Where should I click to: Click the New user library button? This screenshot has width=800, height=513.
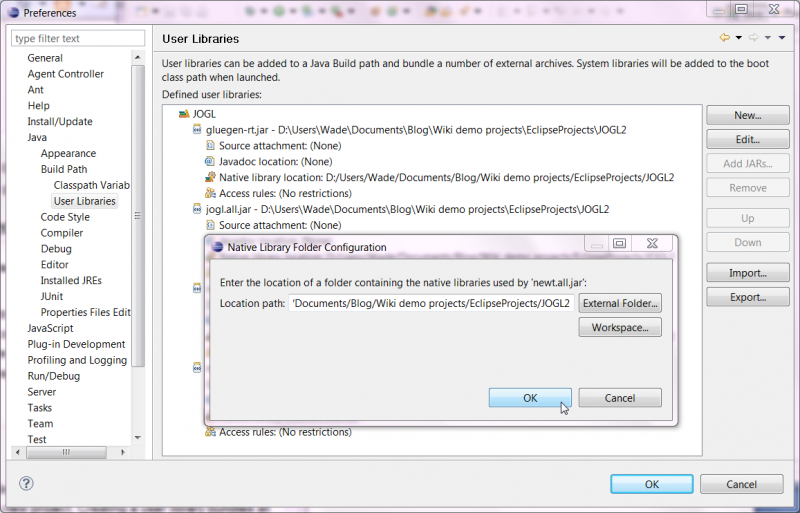[x=748, y=115]
